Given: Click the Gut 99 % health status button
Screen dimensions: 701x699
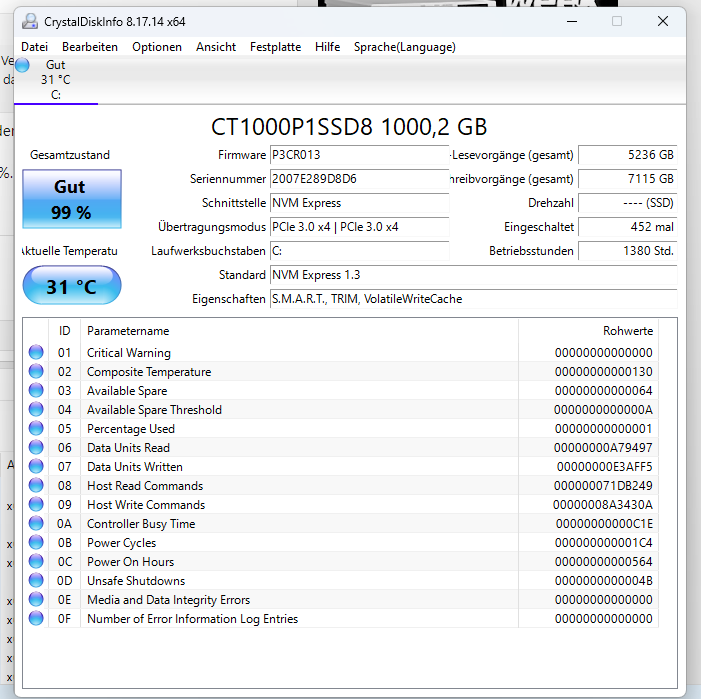Looking at the screenshot, I should (x=72, y=199).
